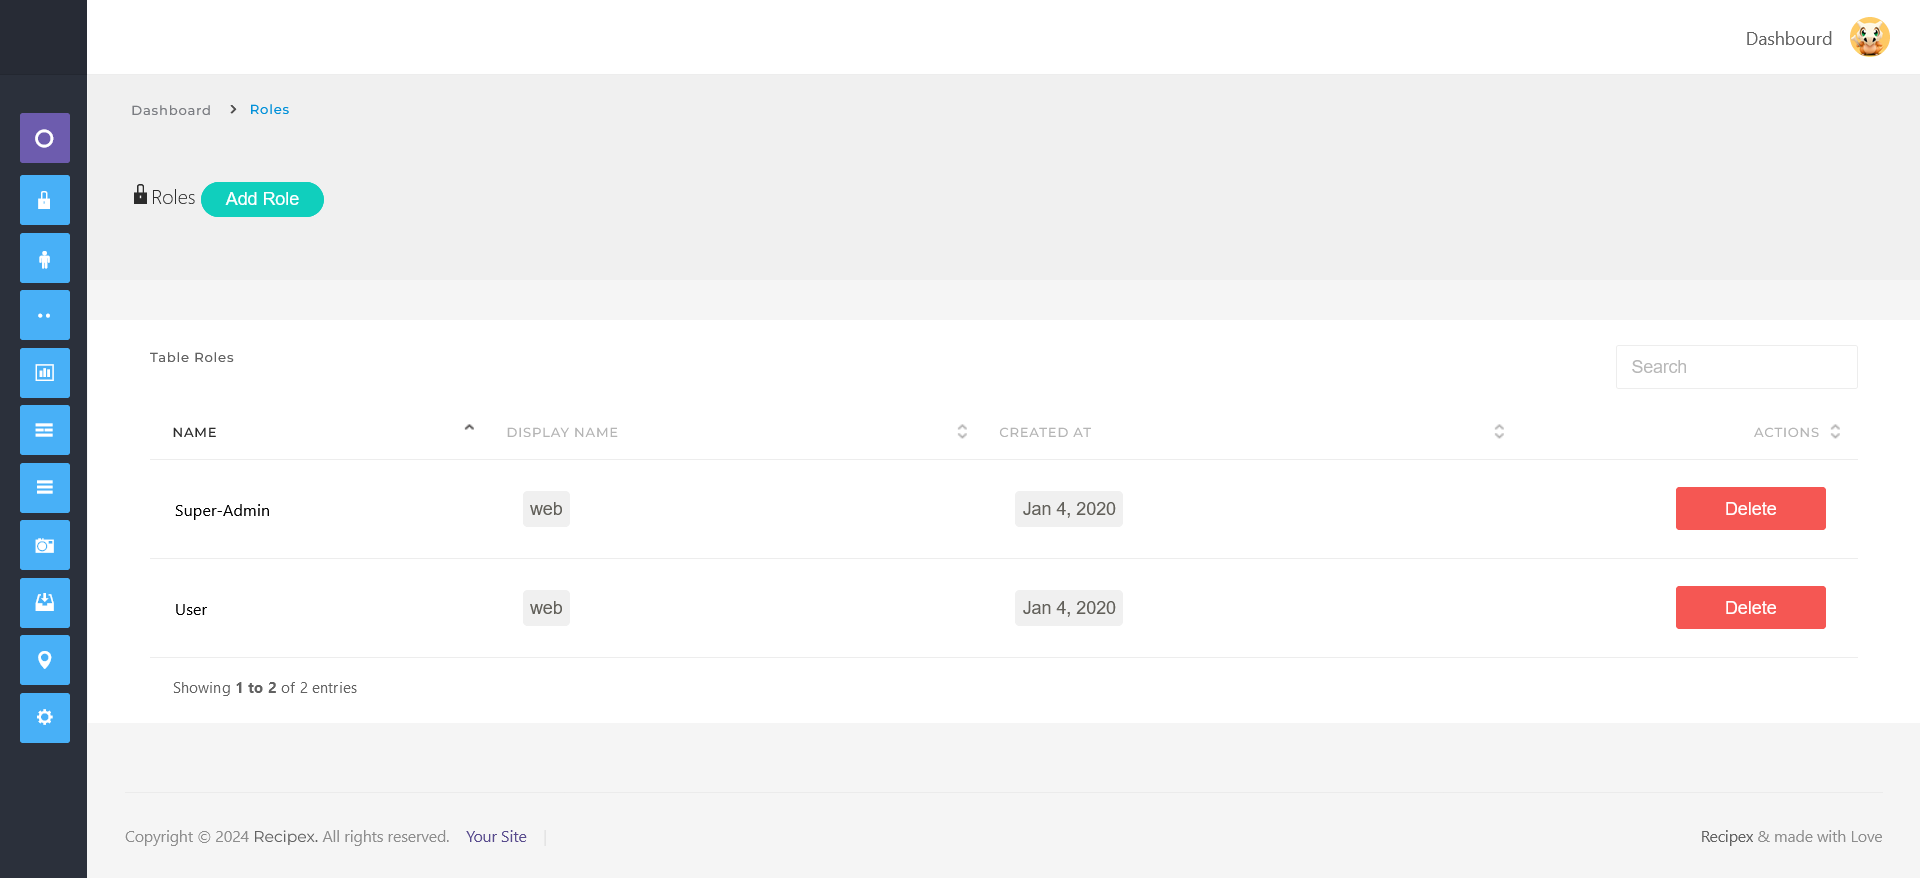Delete the Super-Admin role
This screenshot has width=1920, height=878.
pos(1750,509)
